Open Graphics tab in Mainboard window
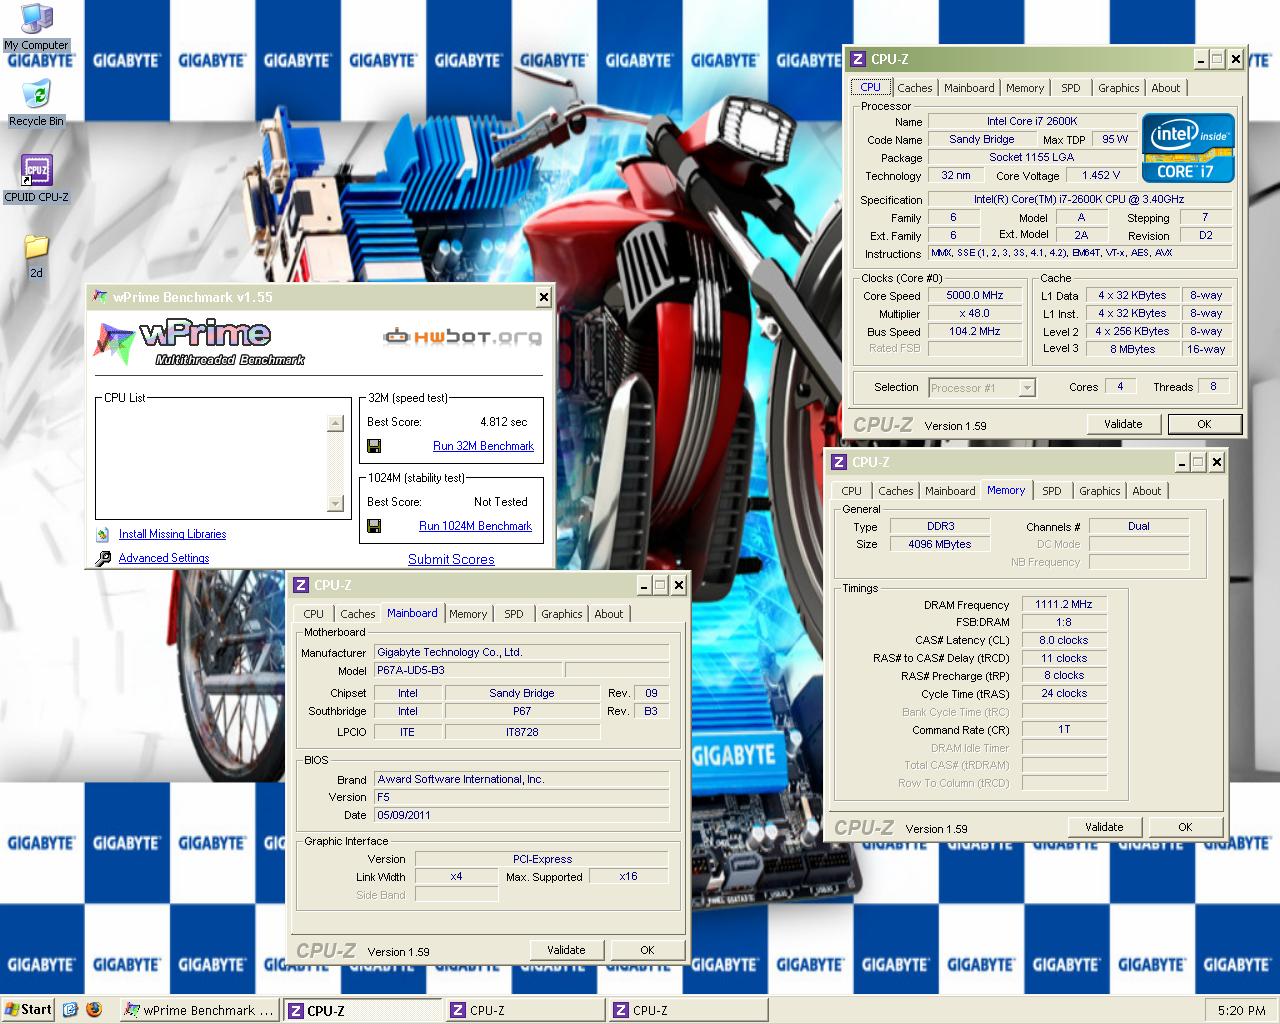 coord(561,614)
